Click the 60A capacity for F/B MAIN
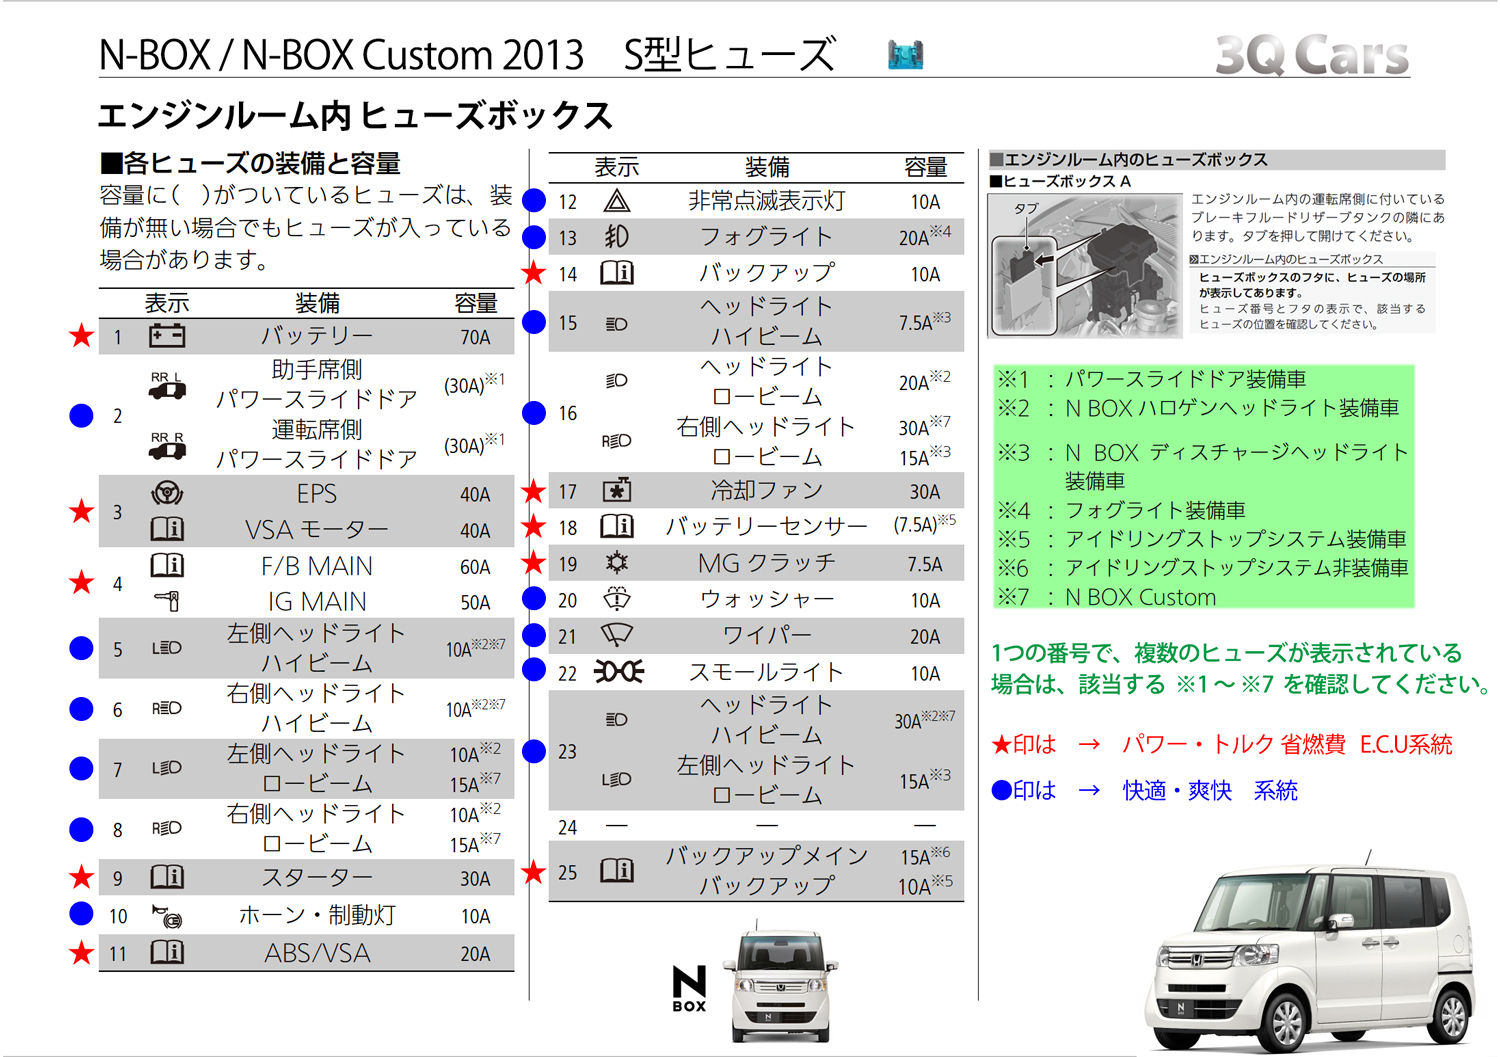Viewport: 1500px width, 1057px height. point(475,567)
